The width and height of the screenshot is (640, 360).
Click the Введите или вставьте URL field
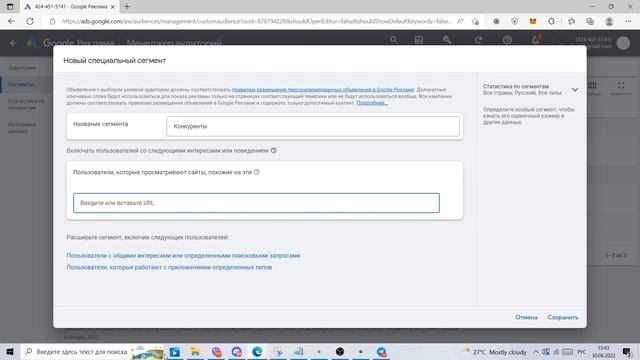[x=256, y=203]
